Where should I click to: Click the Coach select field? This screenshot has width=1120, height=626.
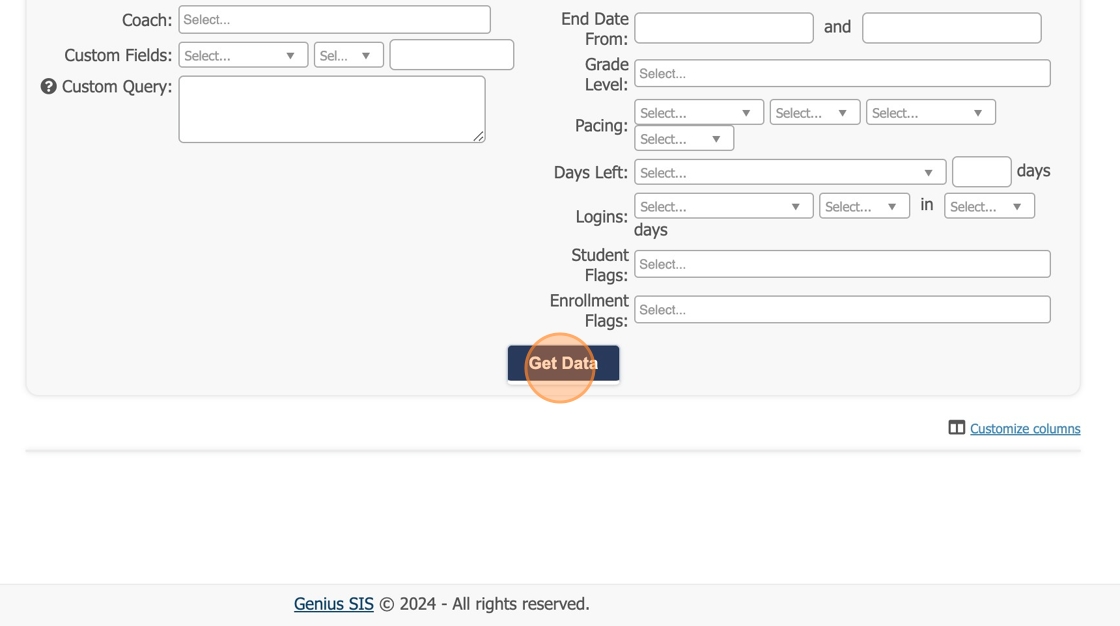click(334, 20)
